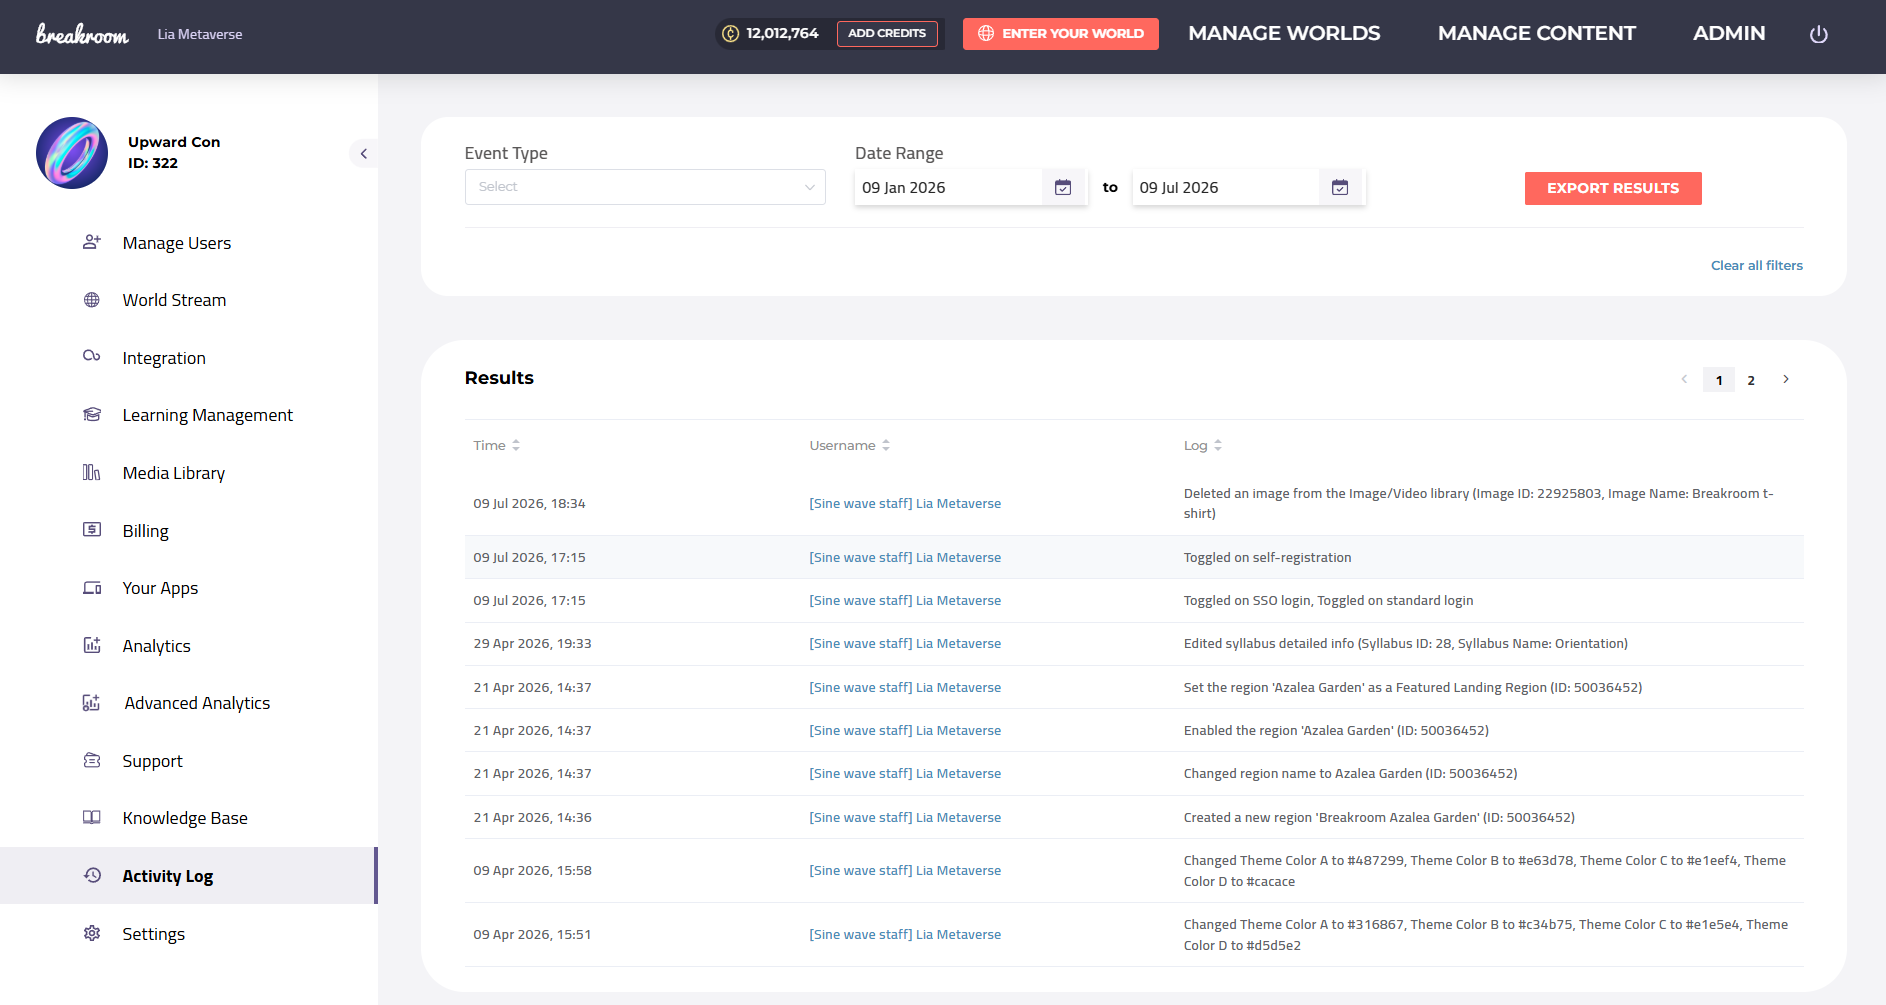Click Enter Your World button

[1060, 33]
